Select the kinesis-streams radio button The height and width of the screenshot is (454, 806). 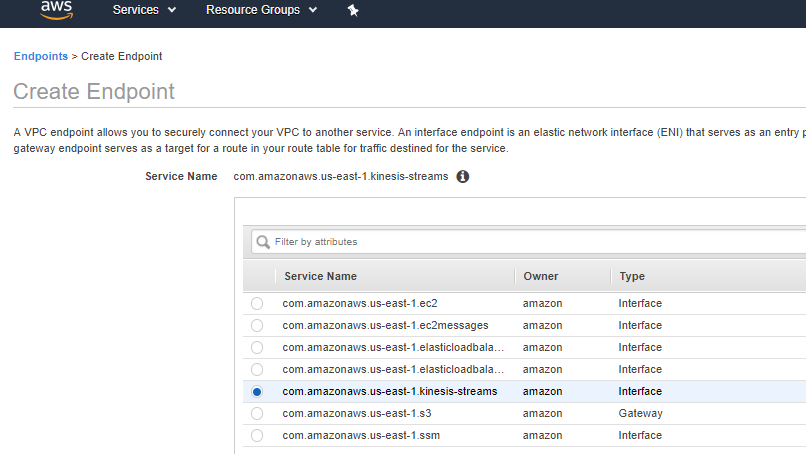click(257, 391)
